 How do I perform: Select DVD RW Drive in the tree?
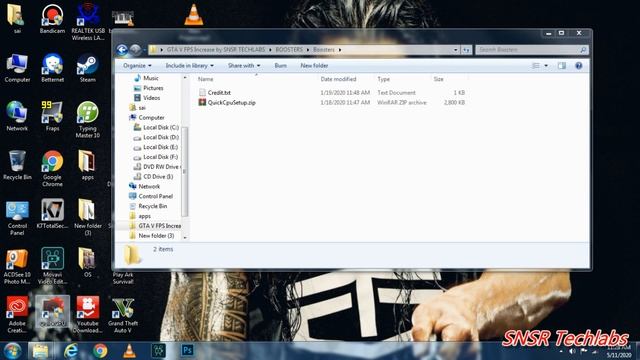click(x=161, y=167)
